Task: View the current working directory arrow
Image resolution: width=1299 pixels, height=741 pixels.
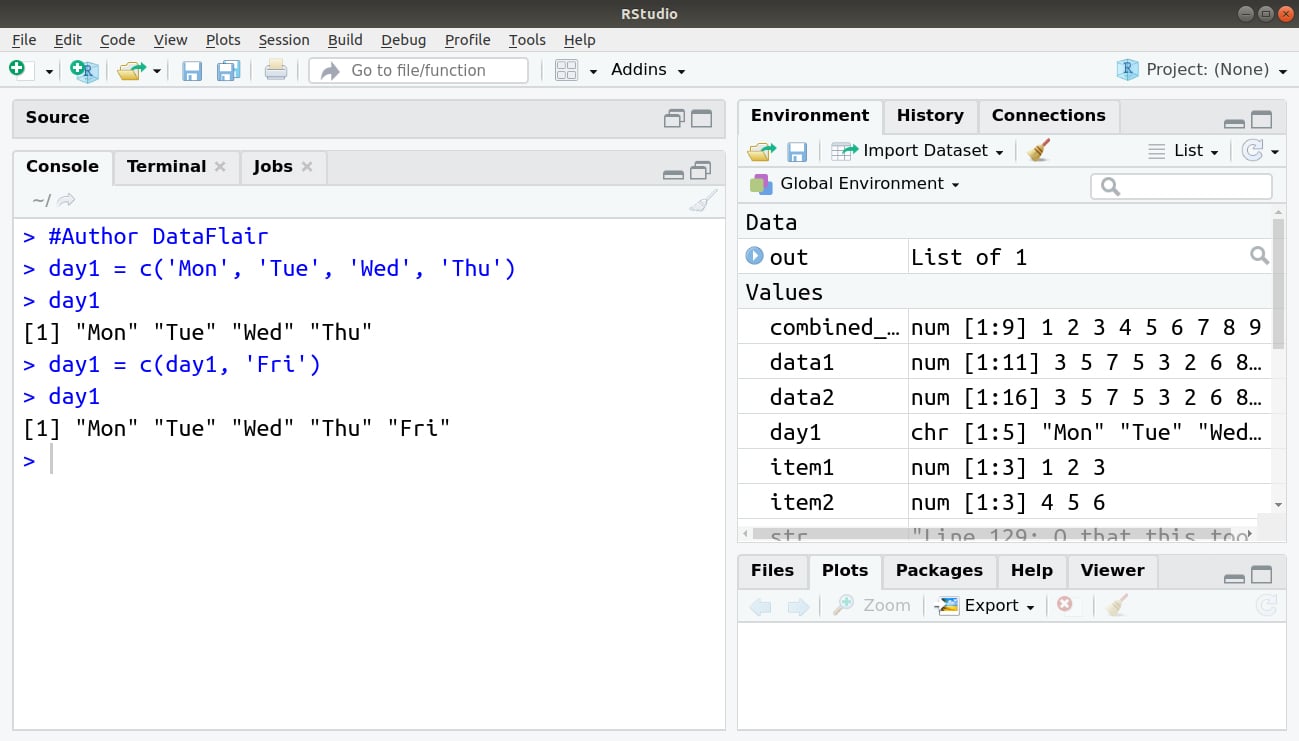Action: (67, 200)
